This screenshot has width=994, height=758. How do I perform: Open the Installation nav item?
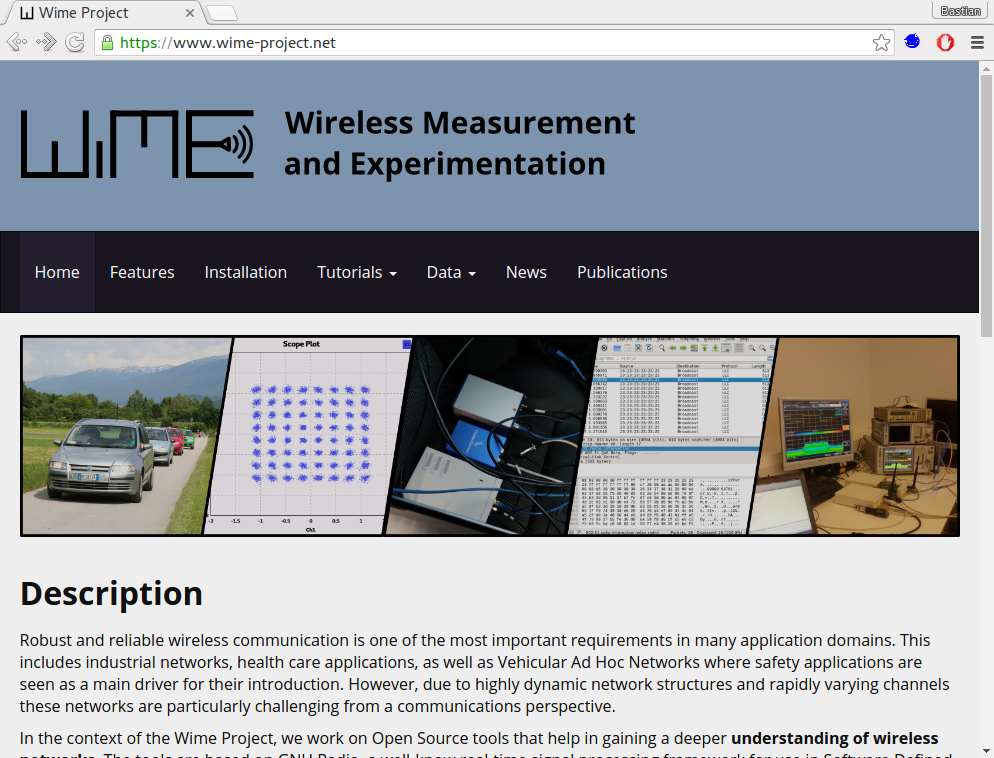pos(245,272)
